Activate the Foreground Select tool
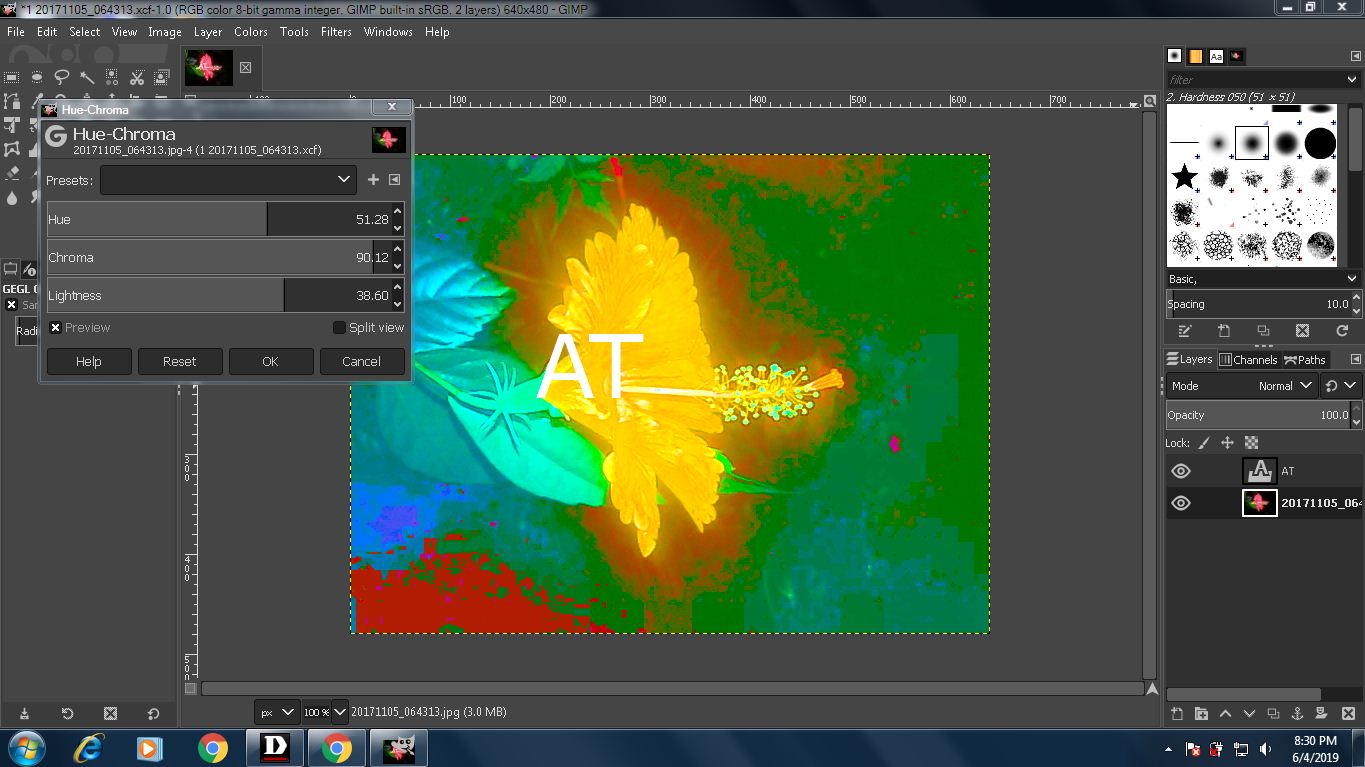Image resolution: width=1365 pixels, height=767 pixels. coord(162,77)
